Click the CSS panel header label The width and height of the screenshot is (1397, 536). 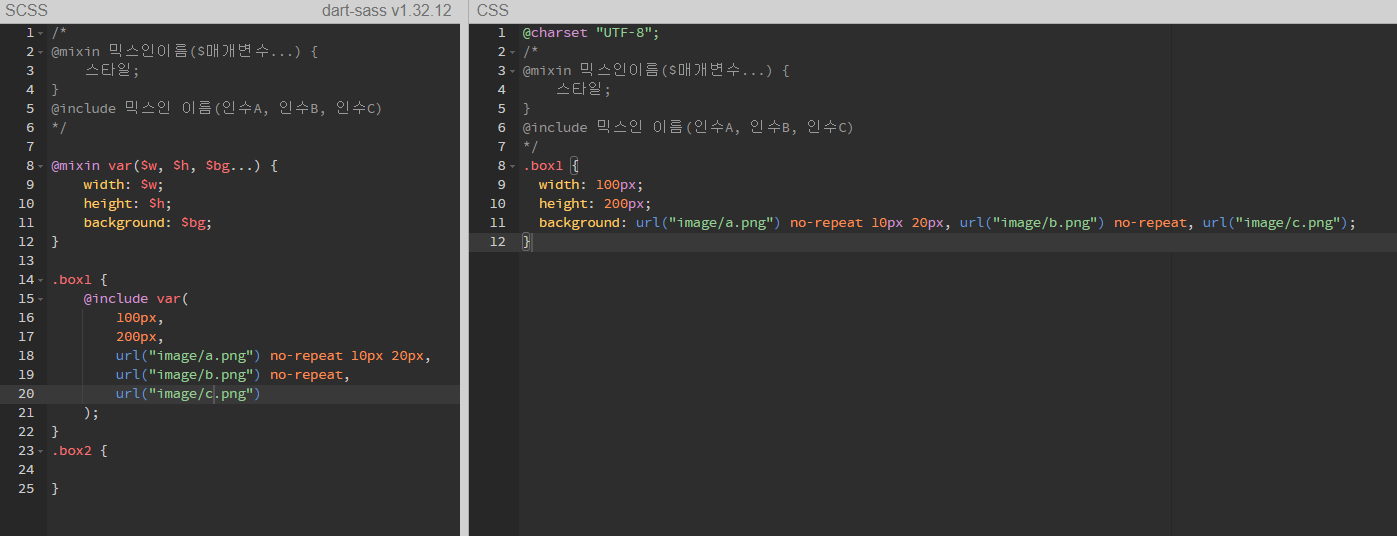click(493, 11)
